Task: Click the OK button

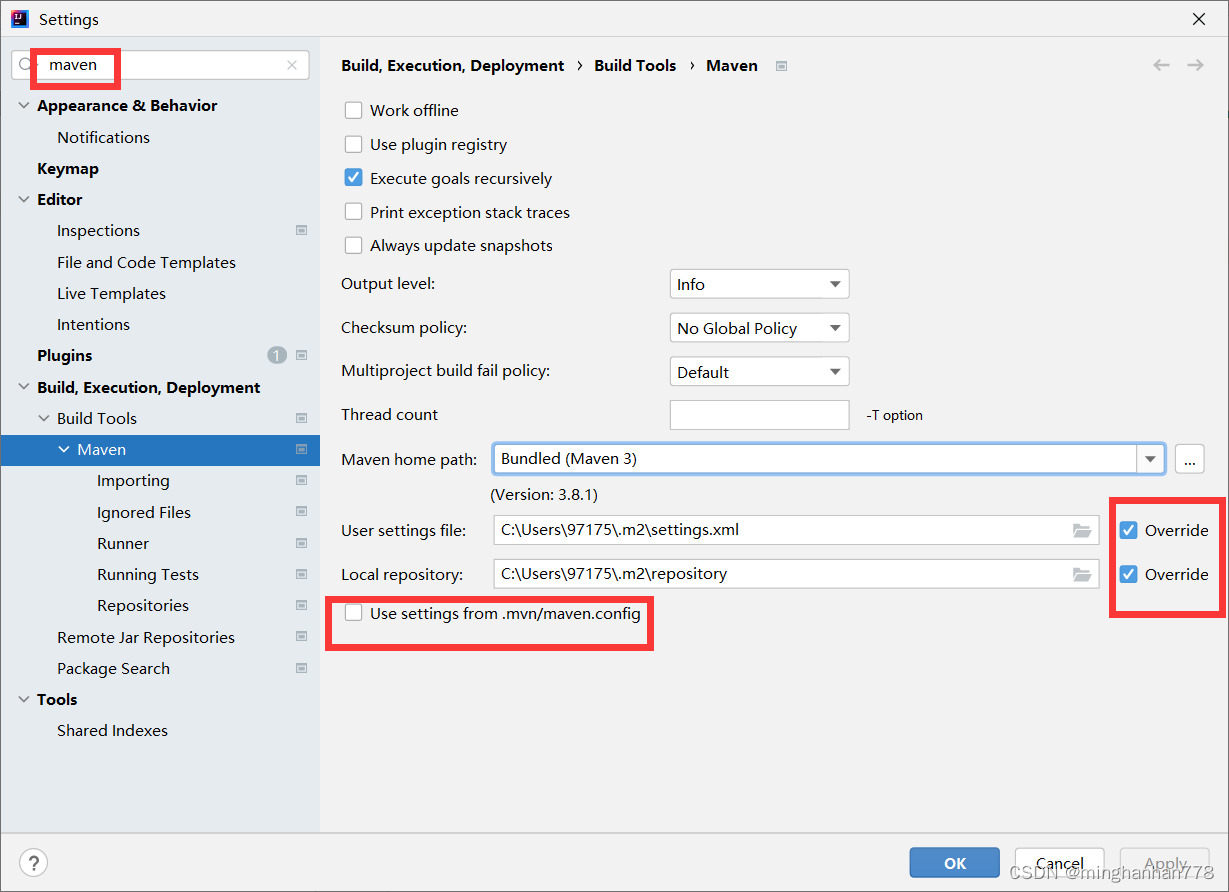Action: [954, 863]
